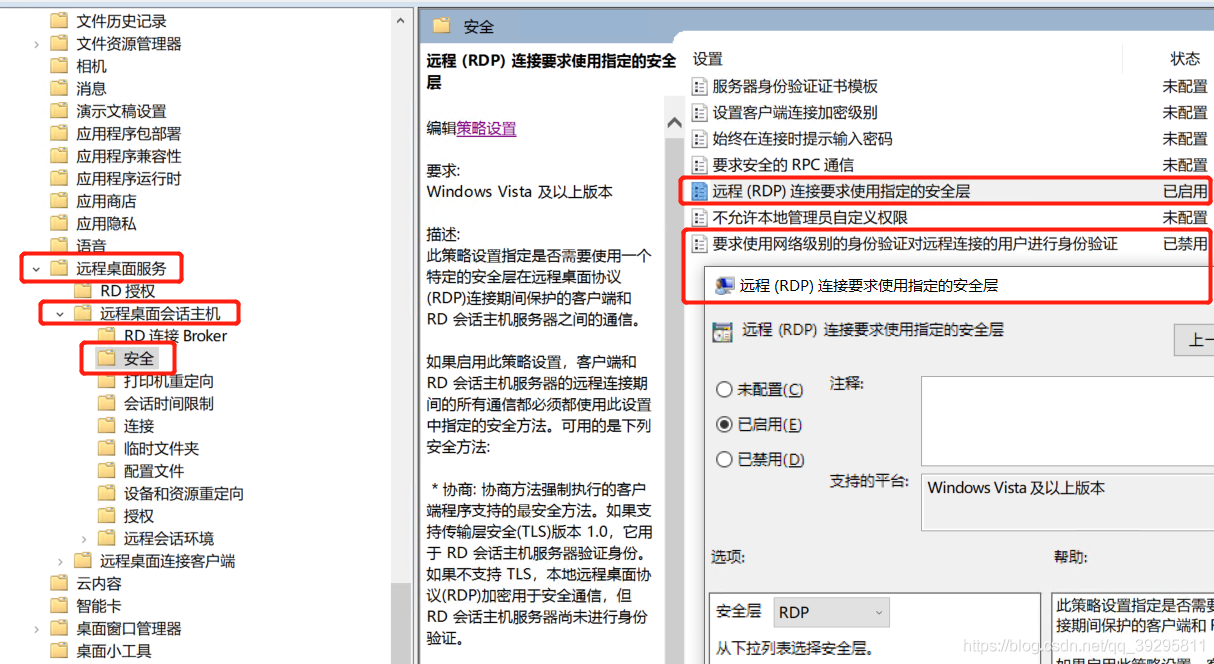
Task: Click the 不允许本地管理员自定义权限 policy icon
Action: click(700, 217)
